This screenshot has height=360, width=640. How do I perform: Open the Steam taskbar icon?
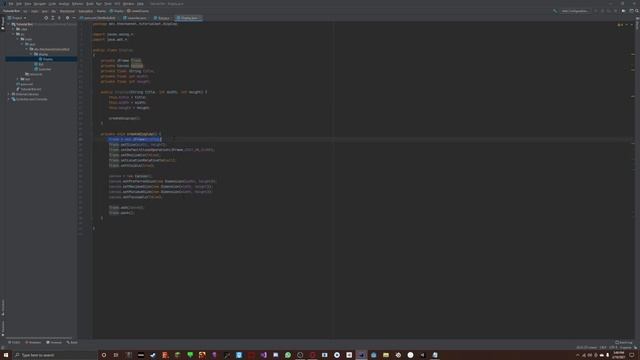click(153, 355)
